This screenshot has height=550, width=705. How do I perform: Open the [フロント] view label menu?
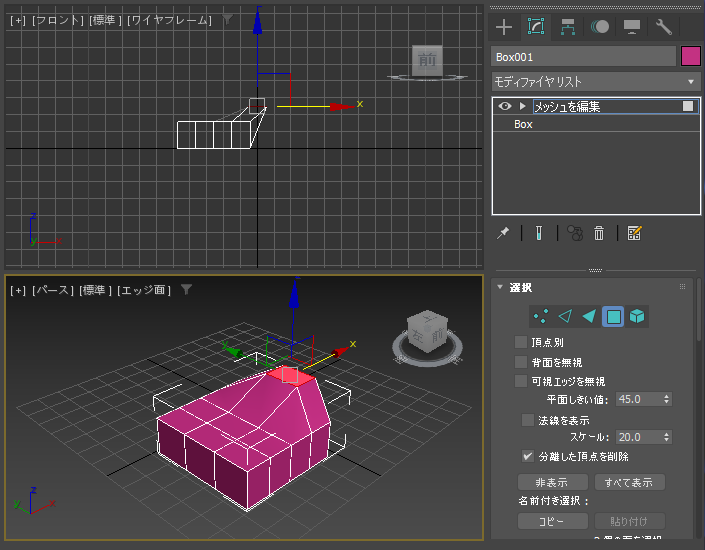[x=58, y=20]
